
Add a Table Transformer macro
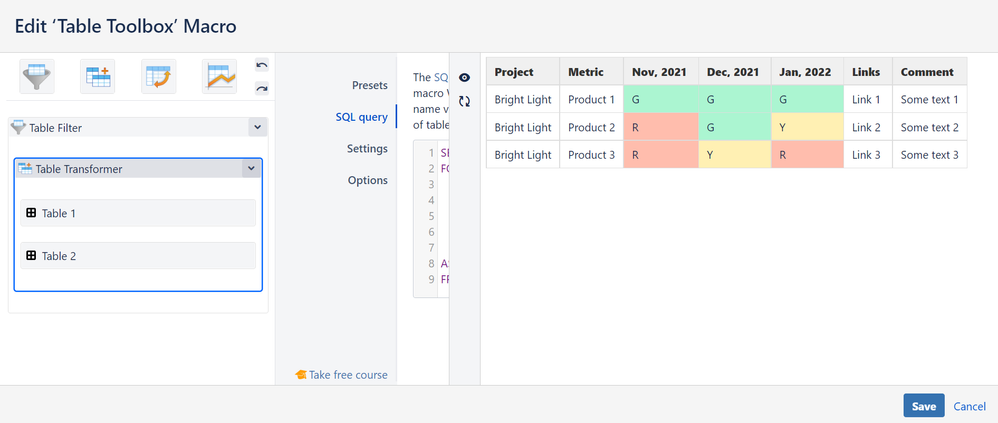tap(98, 77)
